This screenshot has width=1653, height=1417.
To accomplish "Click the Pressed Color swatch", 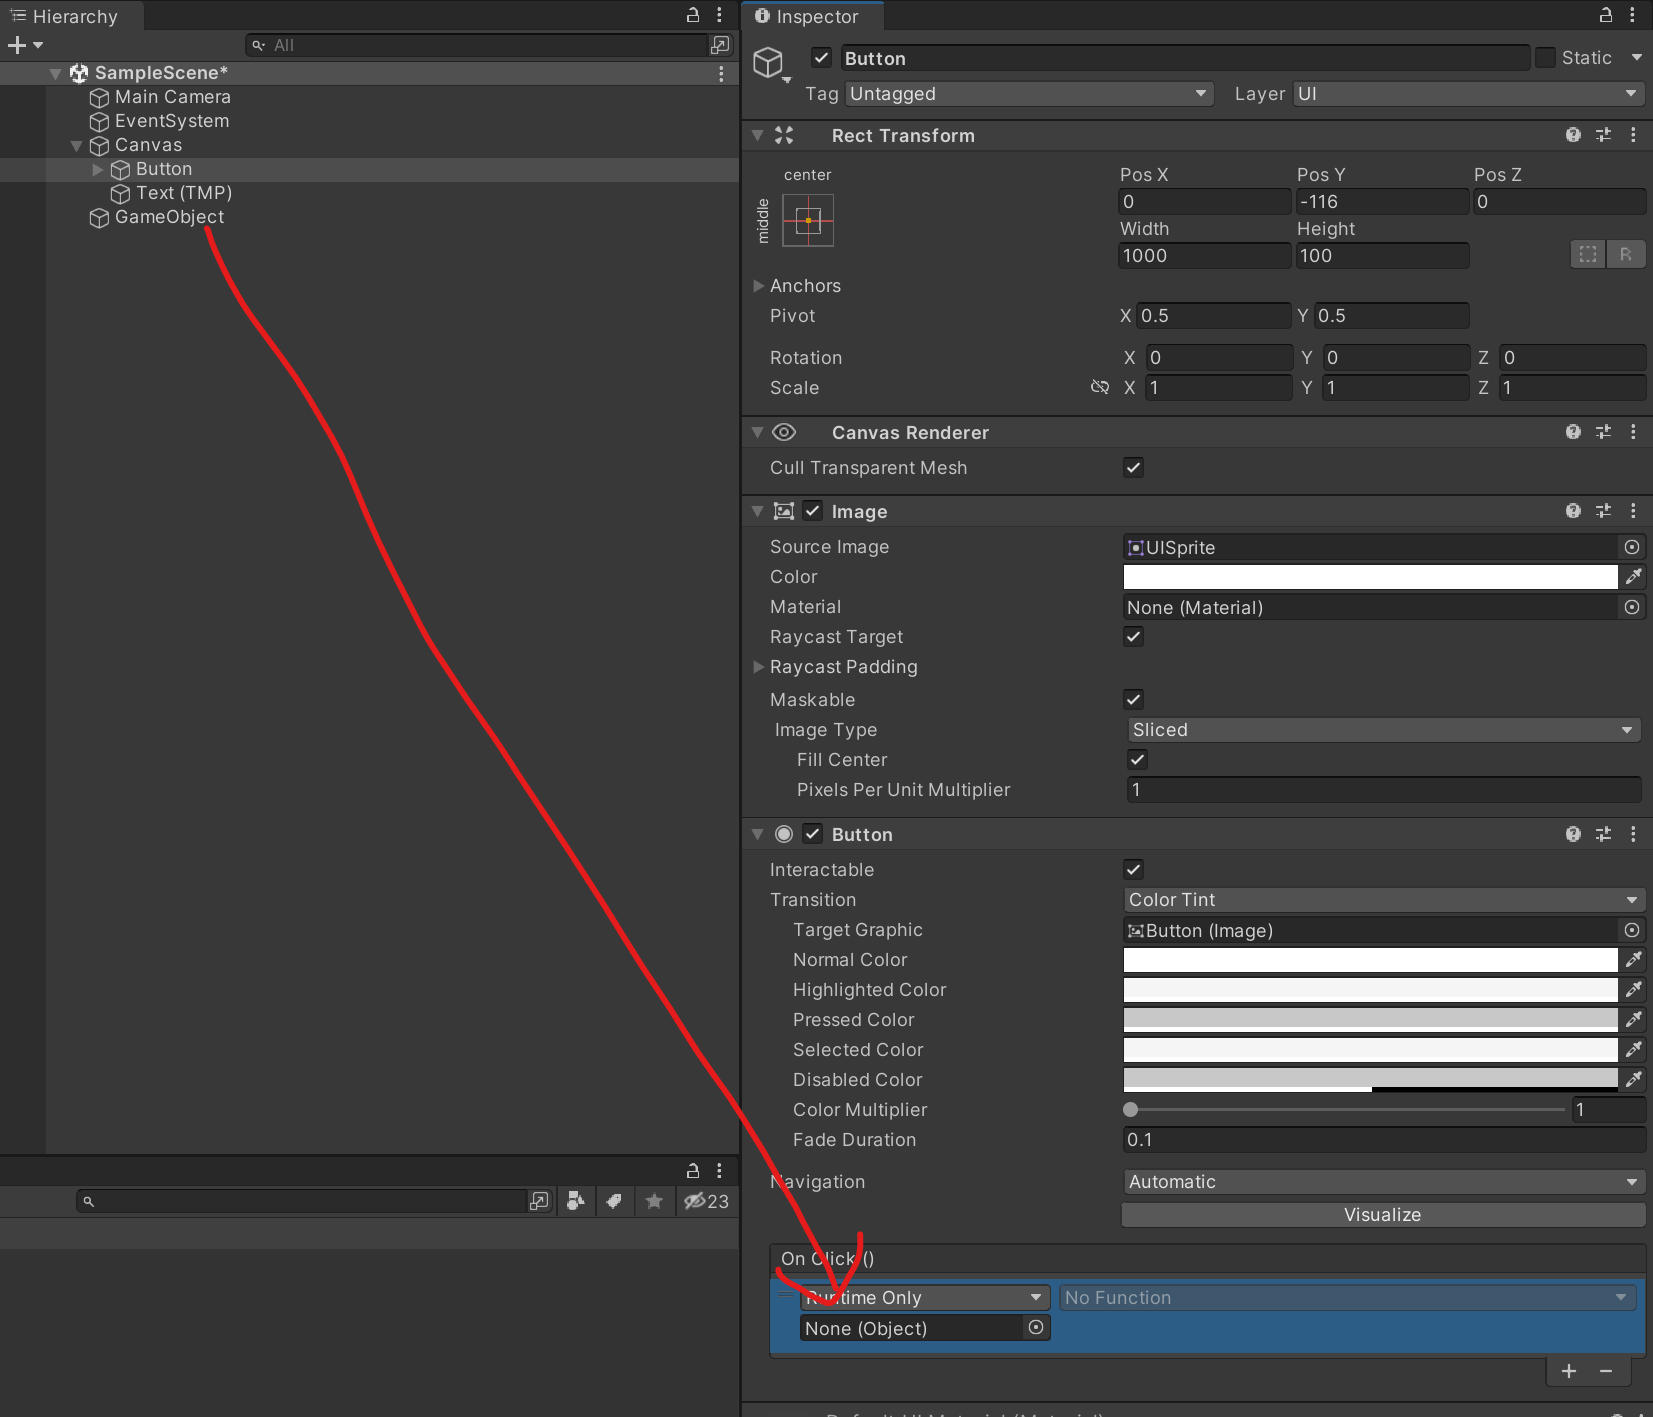I will (x=1368, y=1019).
